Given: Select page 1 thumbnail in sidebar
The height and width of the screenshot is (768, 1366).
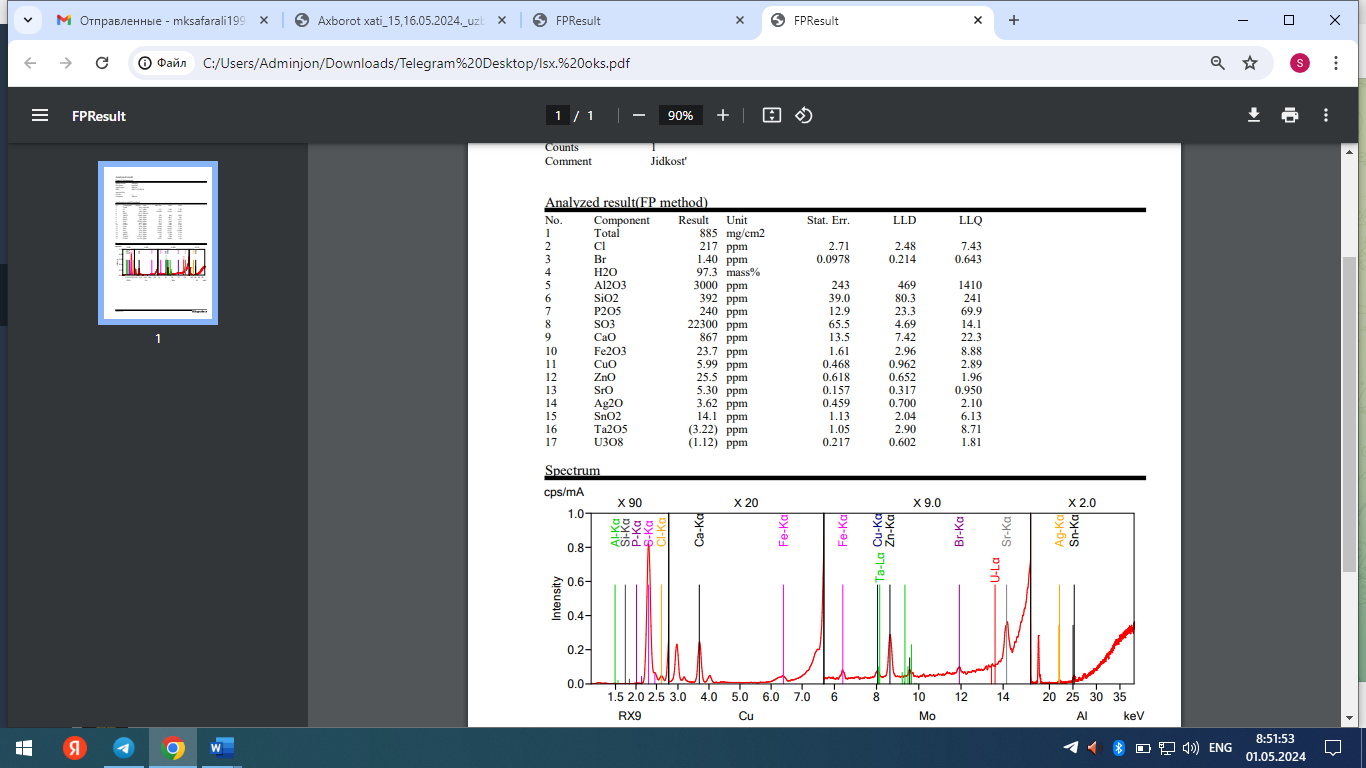Looking at the screenshot, I should tap(158, 243).
